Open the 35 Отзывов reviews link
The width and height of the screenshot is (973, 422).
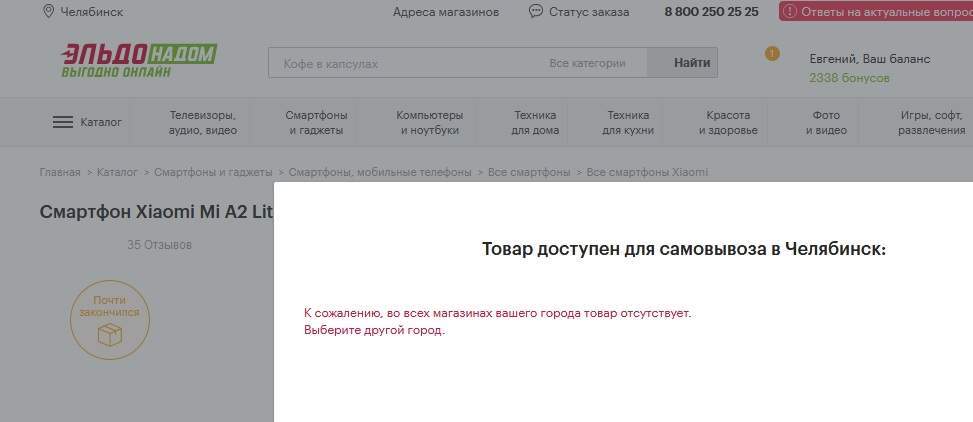point(159,245)
